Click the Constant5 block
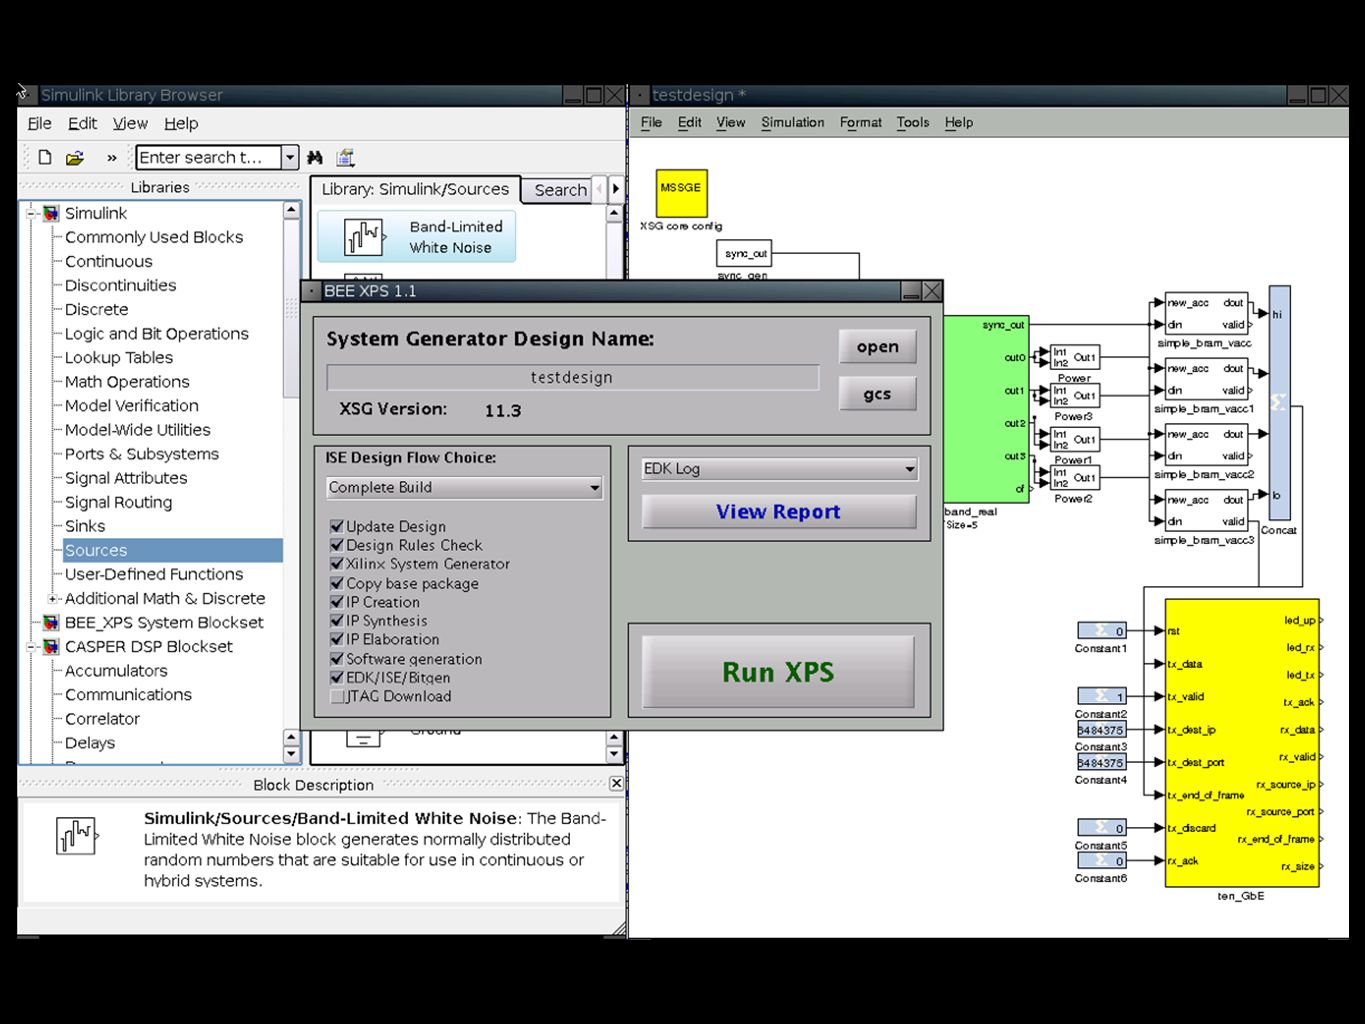Viewport: 1365px width, 1024px height. coord(1102,828)
